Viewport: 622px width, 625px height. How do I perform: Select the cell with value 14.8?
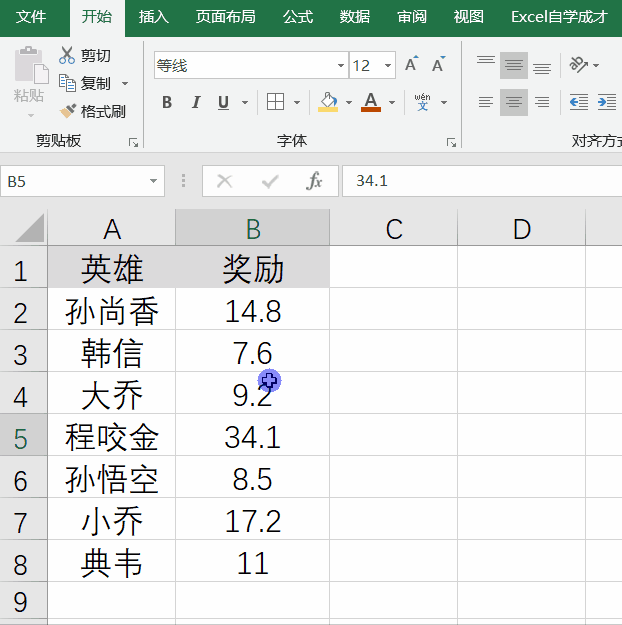[253, 309]
